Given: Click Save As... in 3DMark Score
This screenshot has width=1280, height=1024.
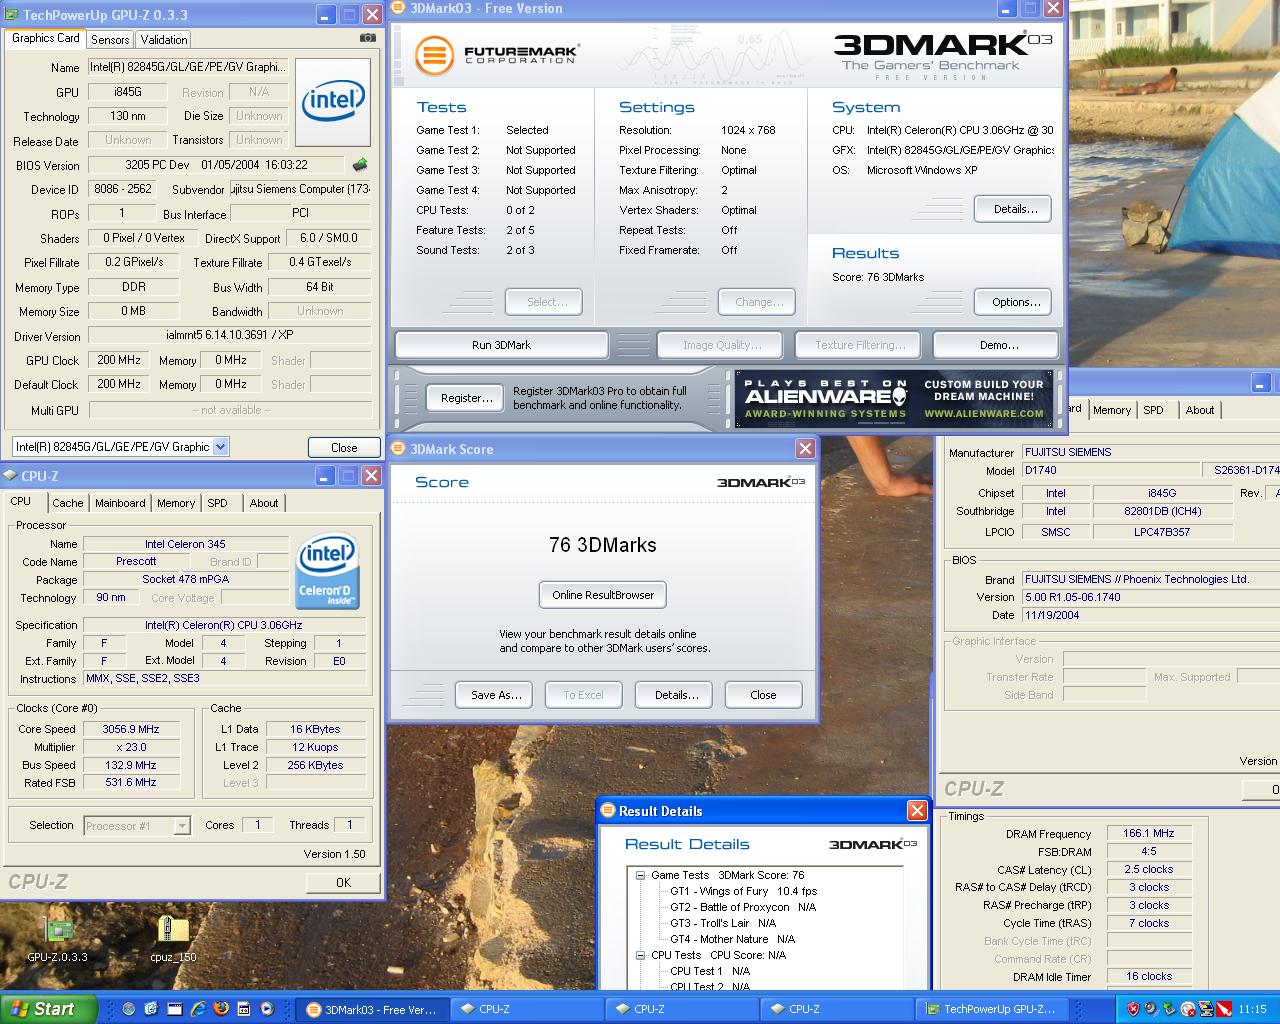Looking at the screenshot, I should (x=496, y=695).
